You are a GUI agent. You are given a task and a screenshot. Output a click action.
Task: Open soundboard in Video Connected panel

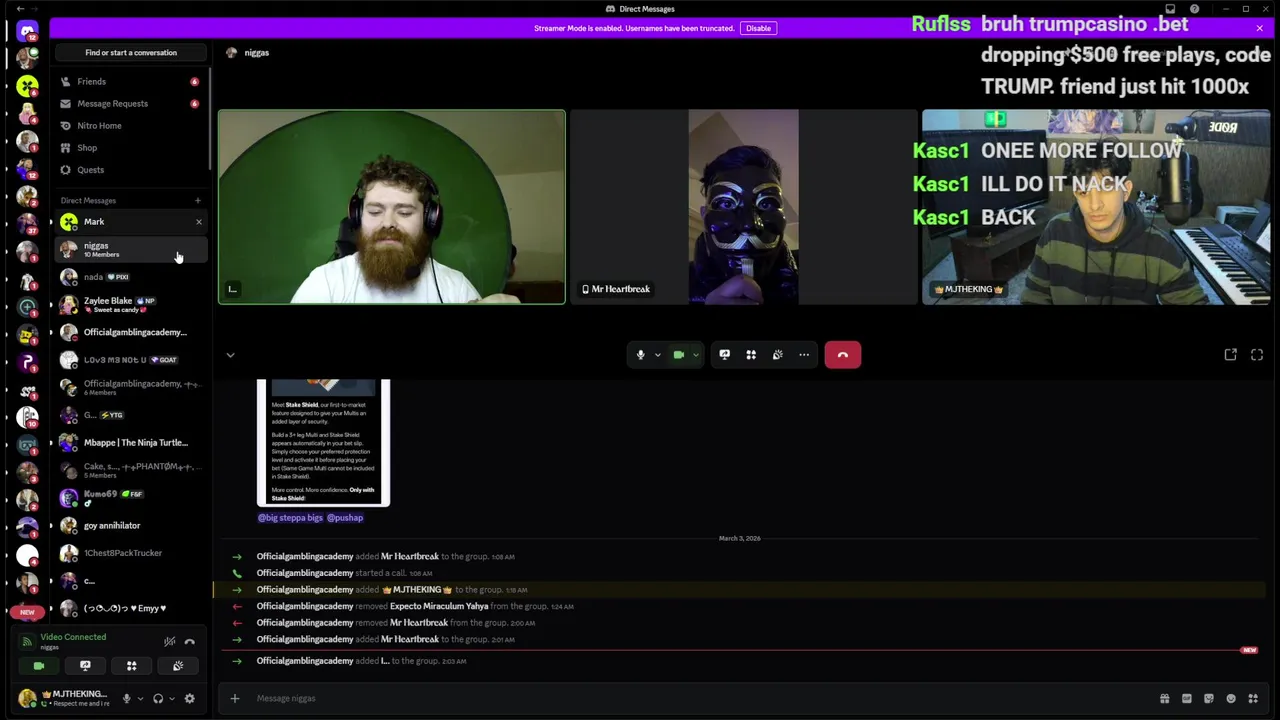(x=178, y=666)
